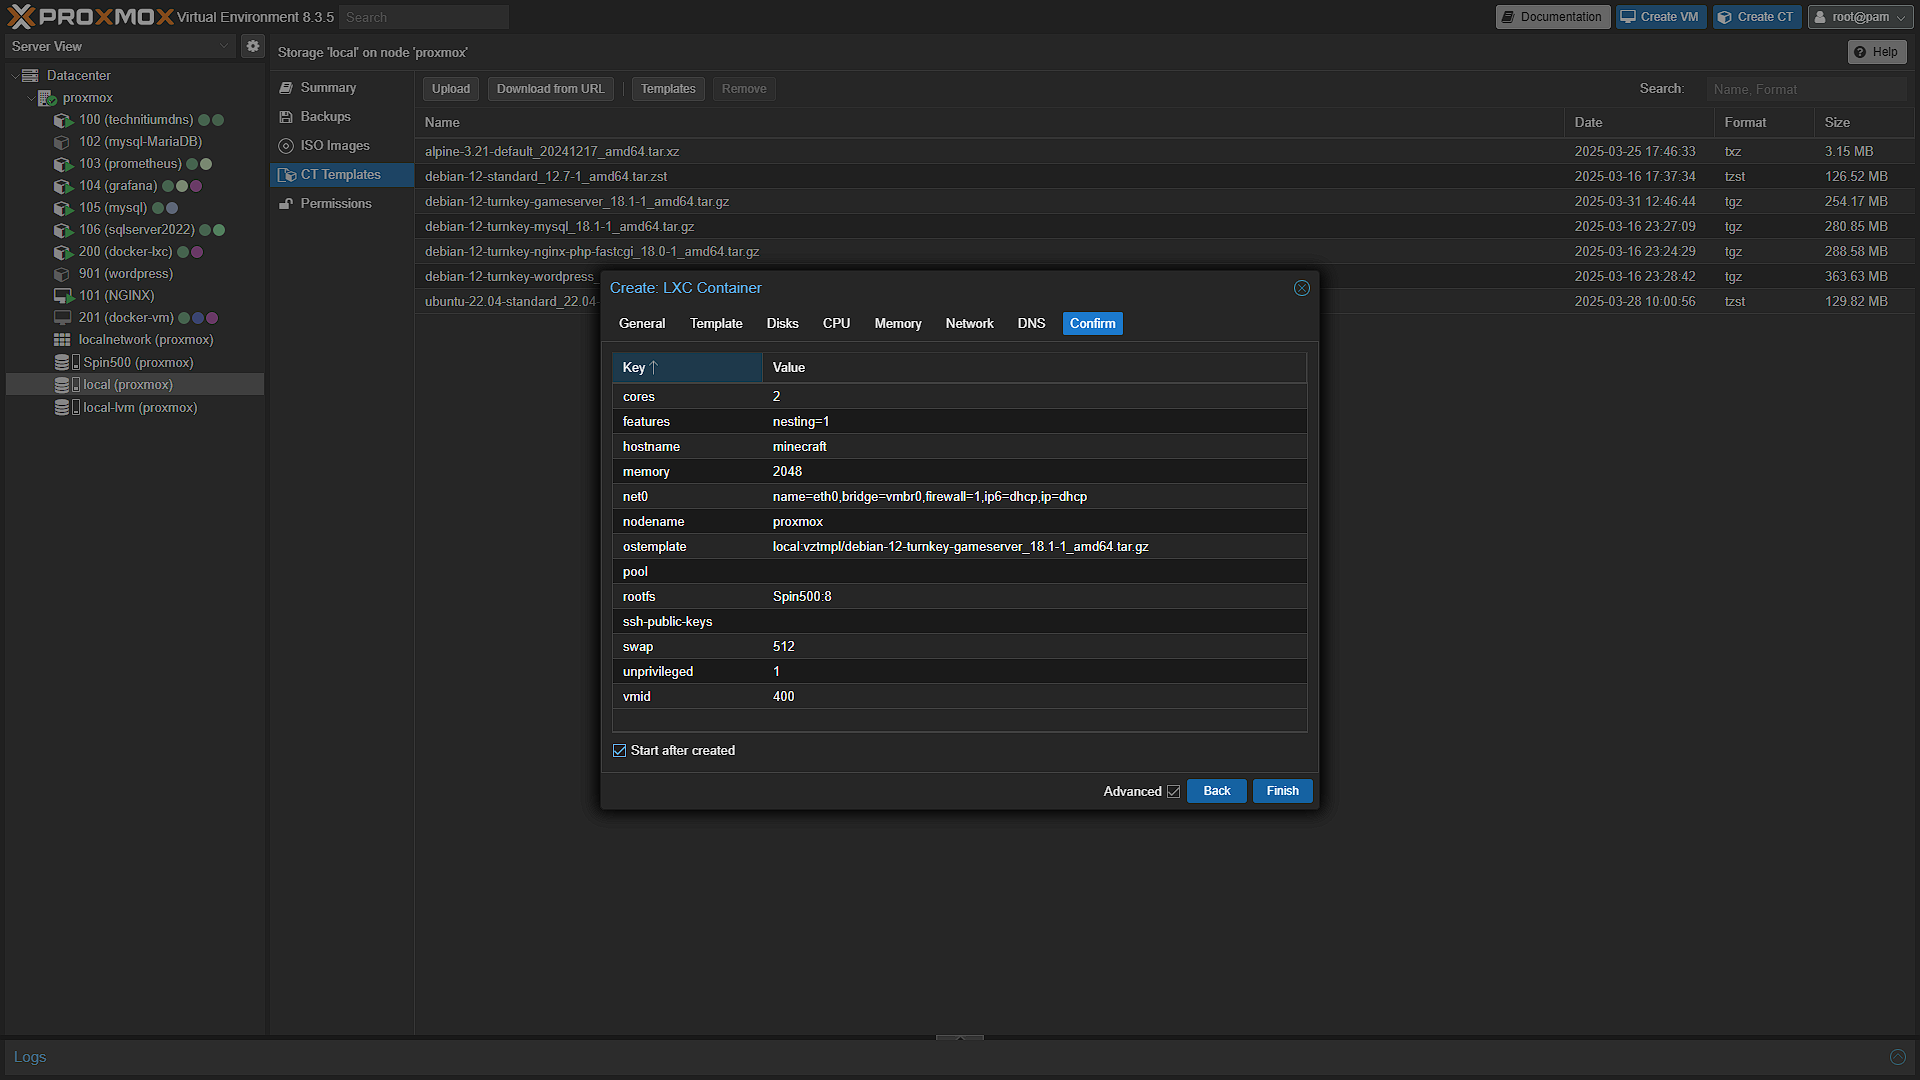
Task: Click Download from URL button
Action: pyautogui.click(x=551, y=89)
